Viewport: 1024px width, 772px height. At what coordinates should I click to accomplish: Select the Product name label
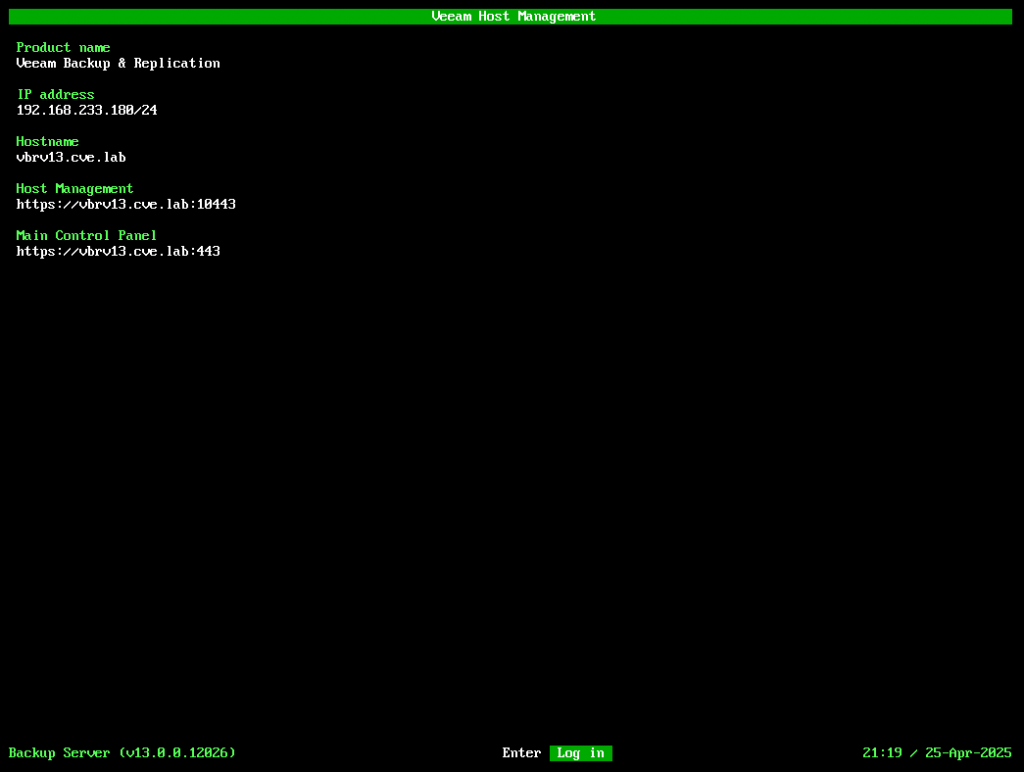[x=63, y=48]
